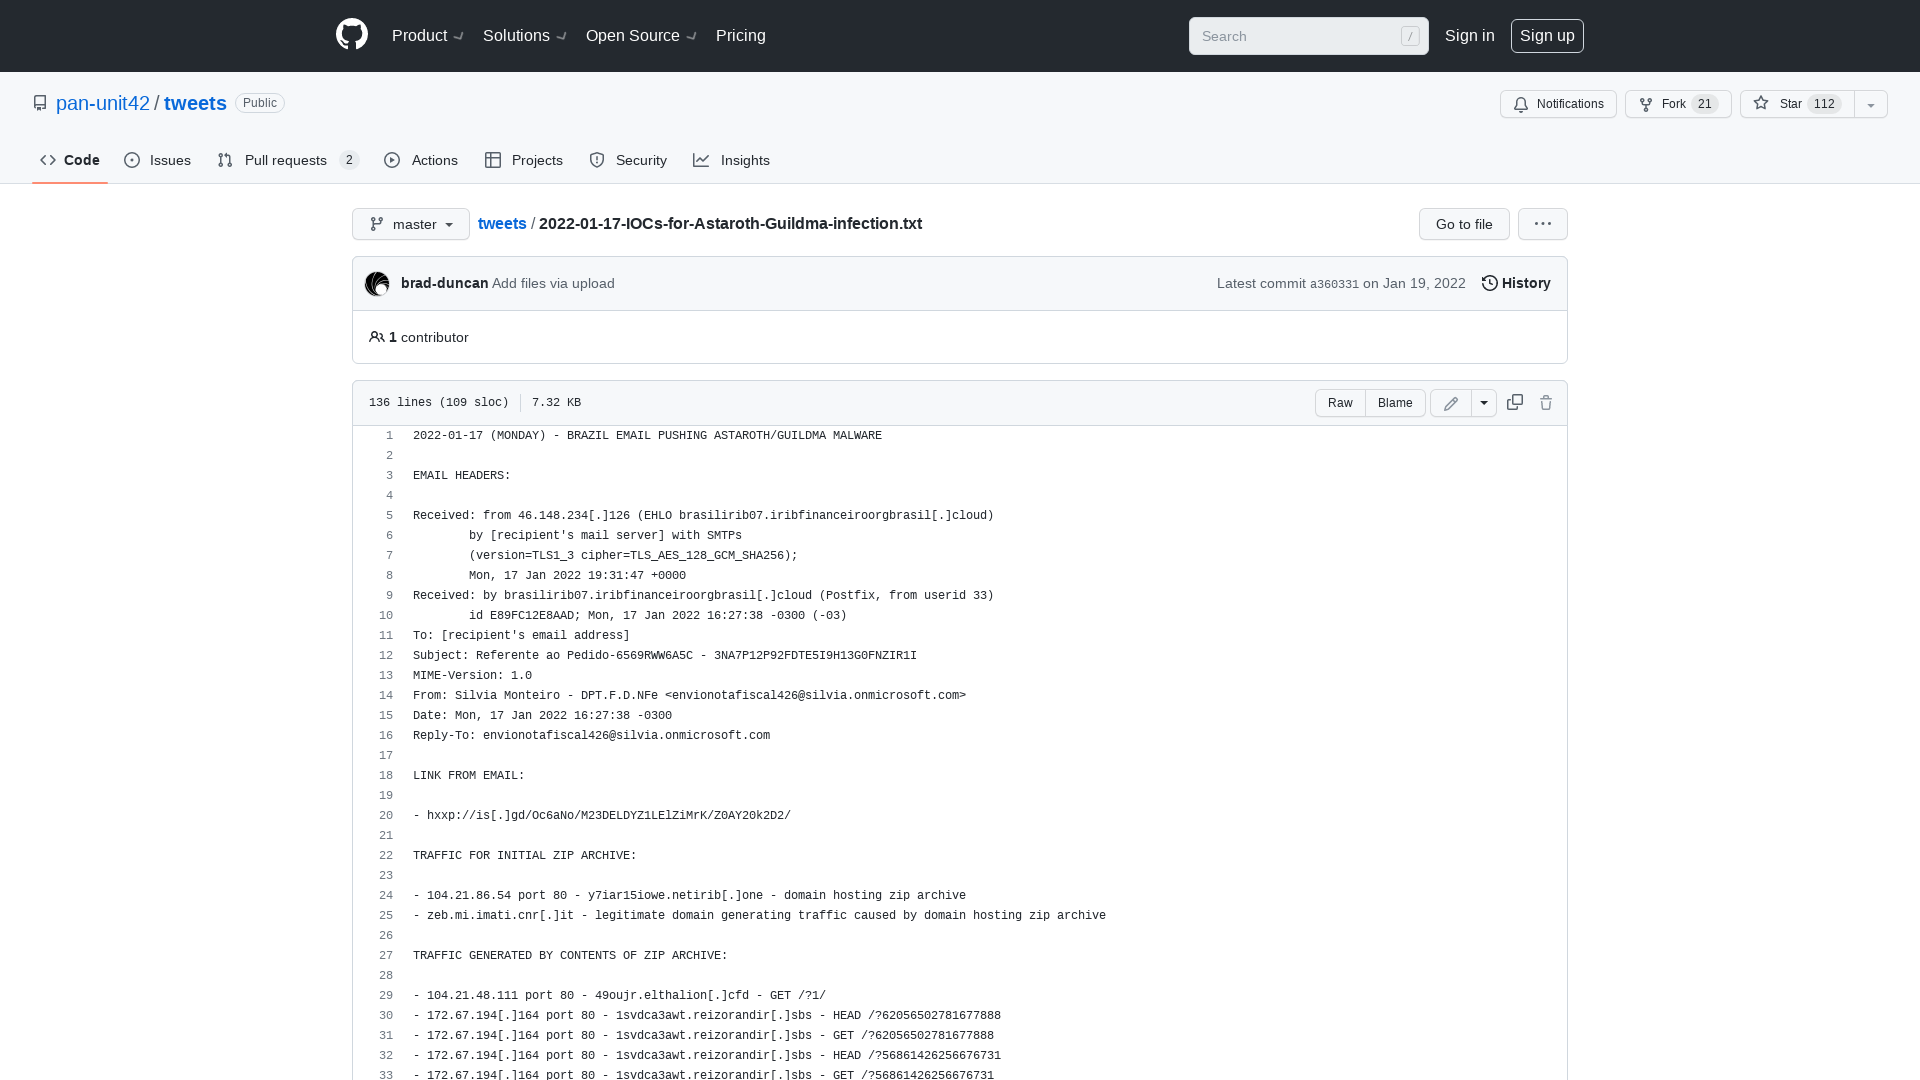
Task: Expand the Product menu
Action: 428,36
